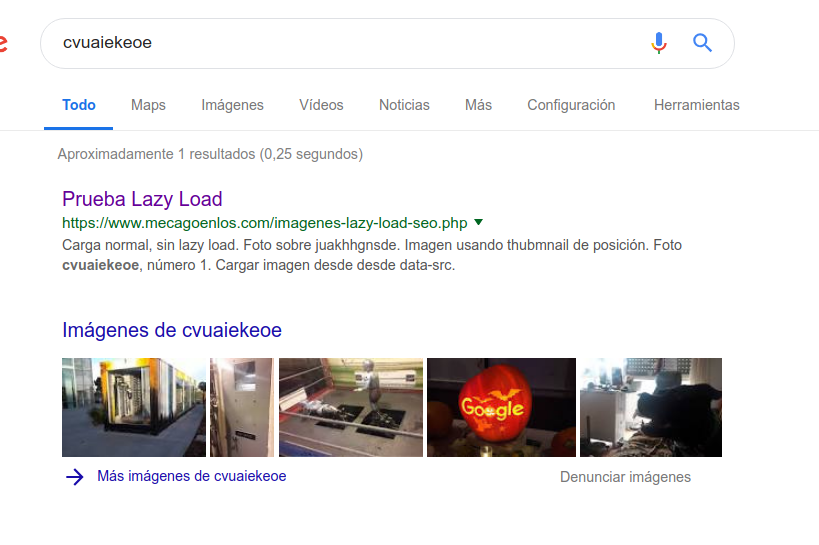The image size is (819, 545).
Task: Open the statue fountain thumbnail
Action: [x=351, y=408]
